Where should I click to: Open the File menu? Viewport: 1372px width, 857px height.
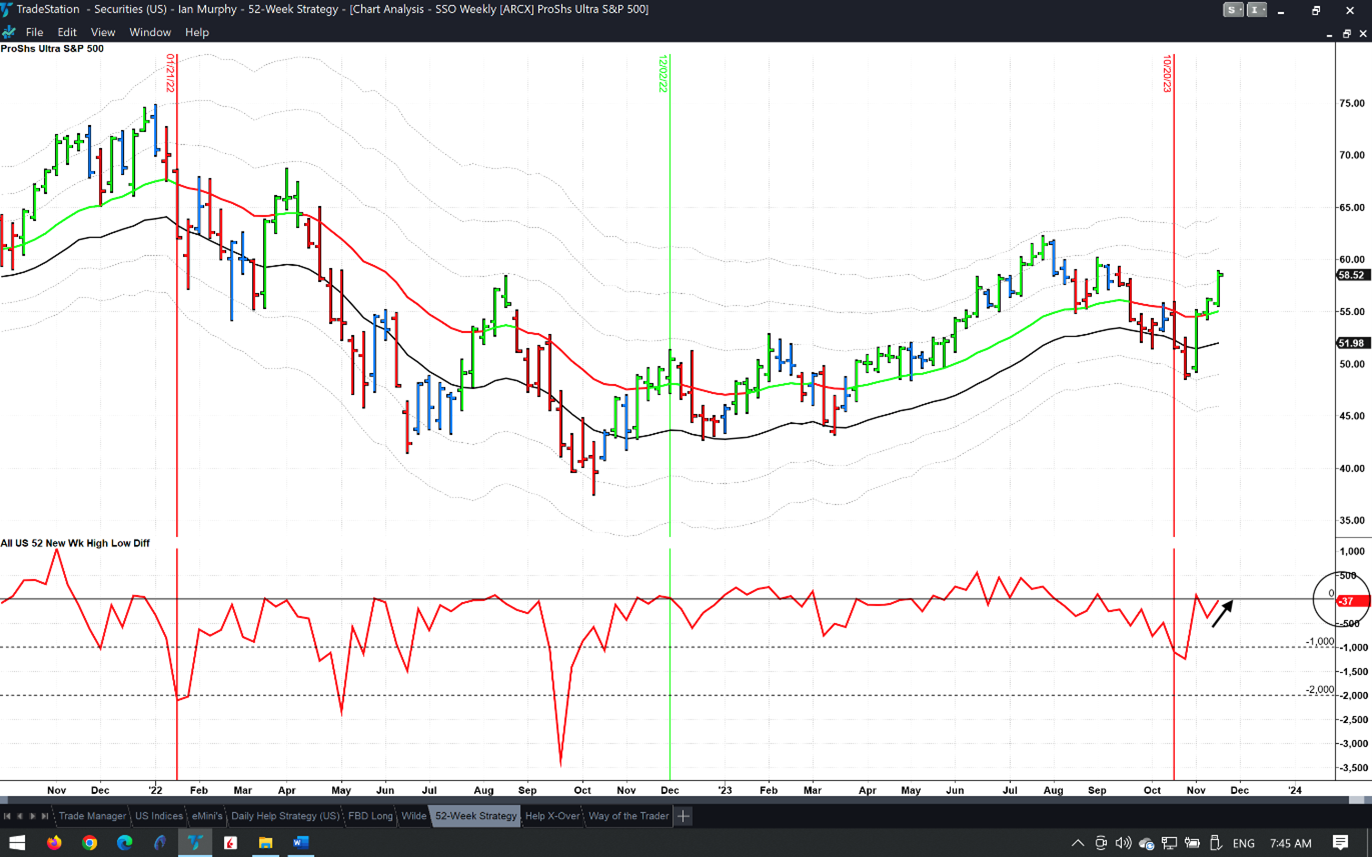click(x=34, y=32)
